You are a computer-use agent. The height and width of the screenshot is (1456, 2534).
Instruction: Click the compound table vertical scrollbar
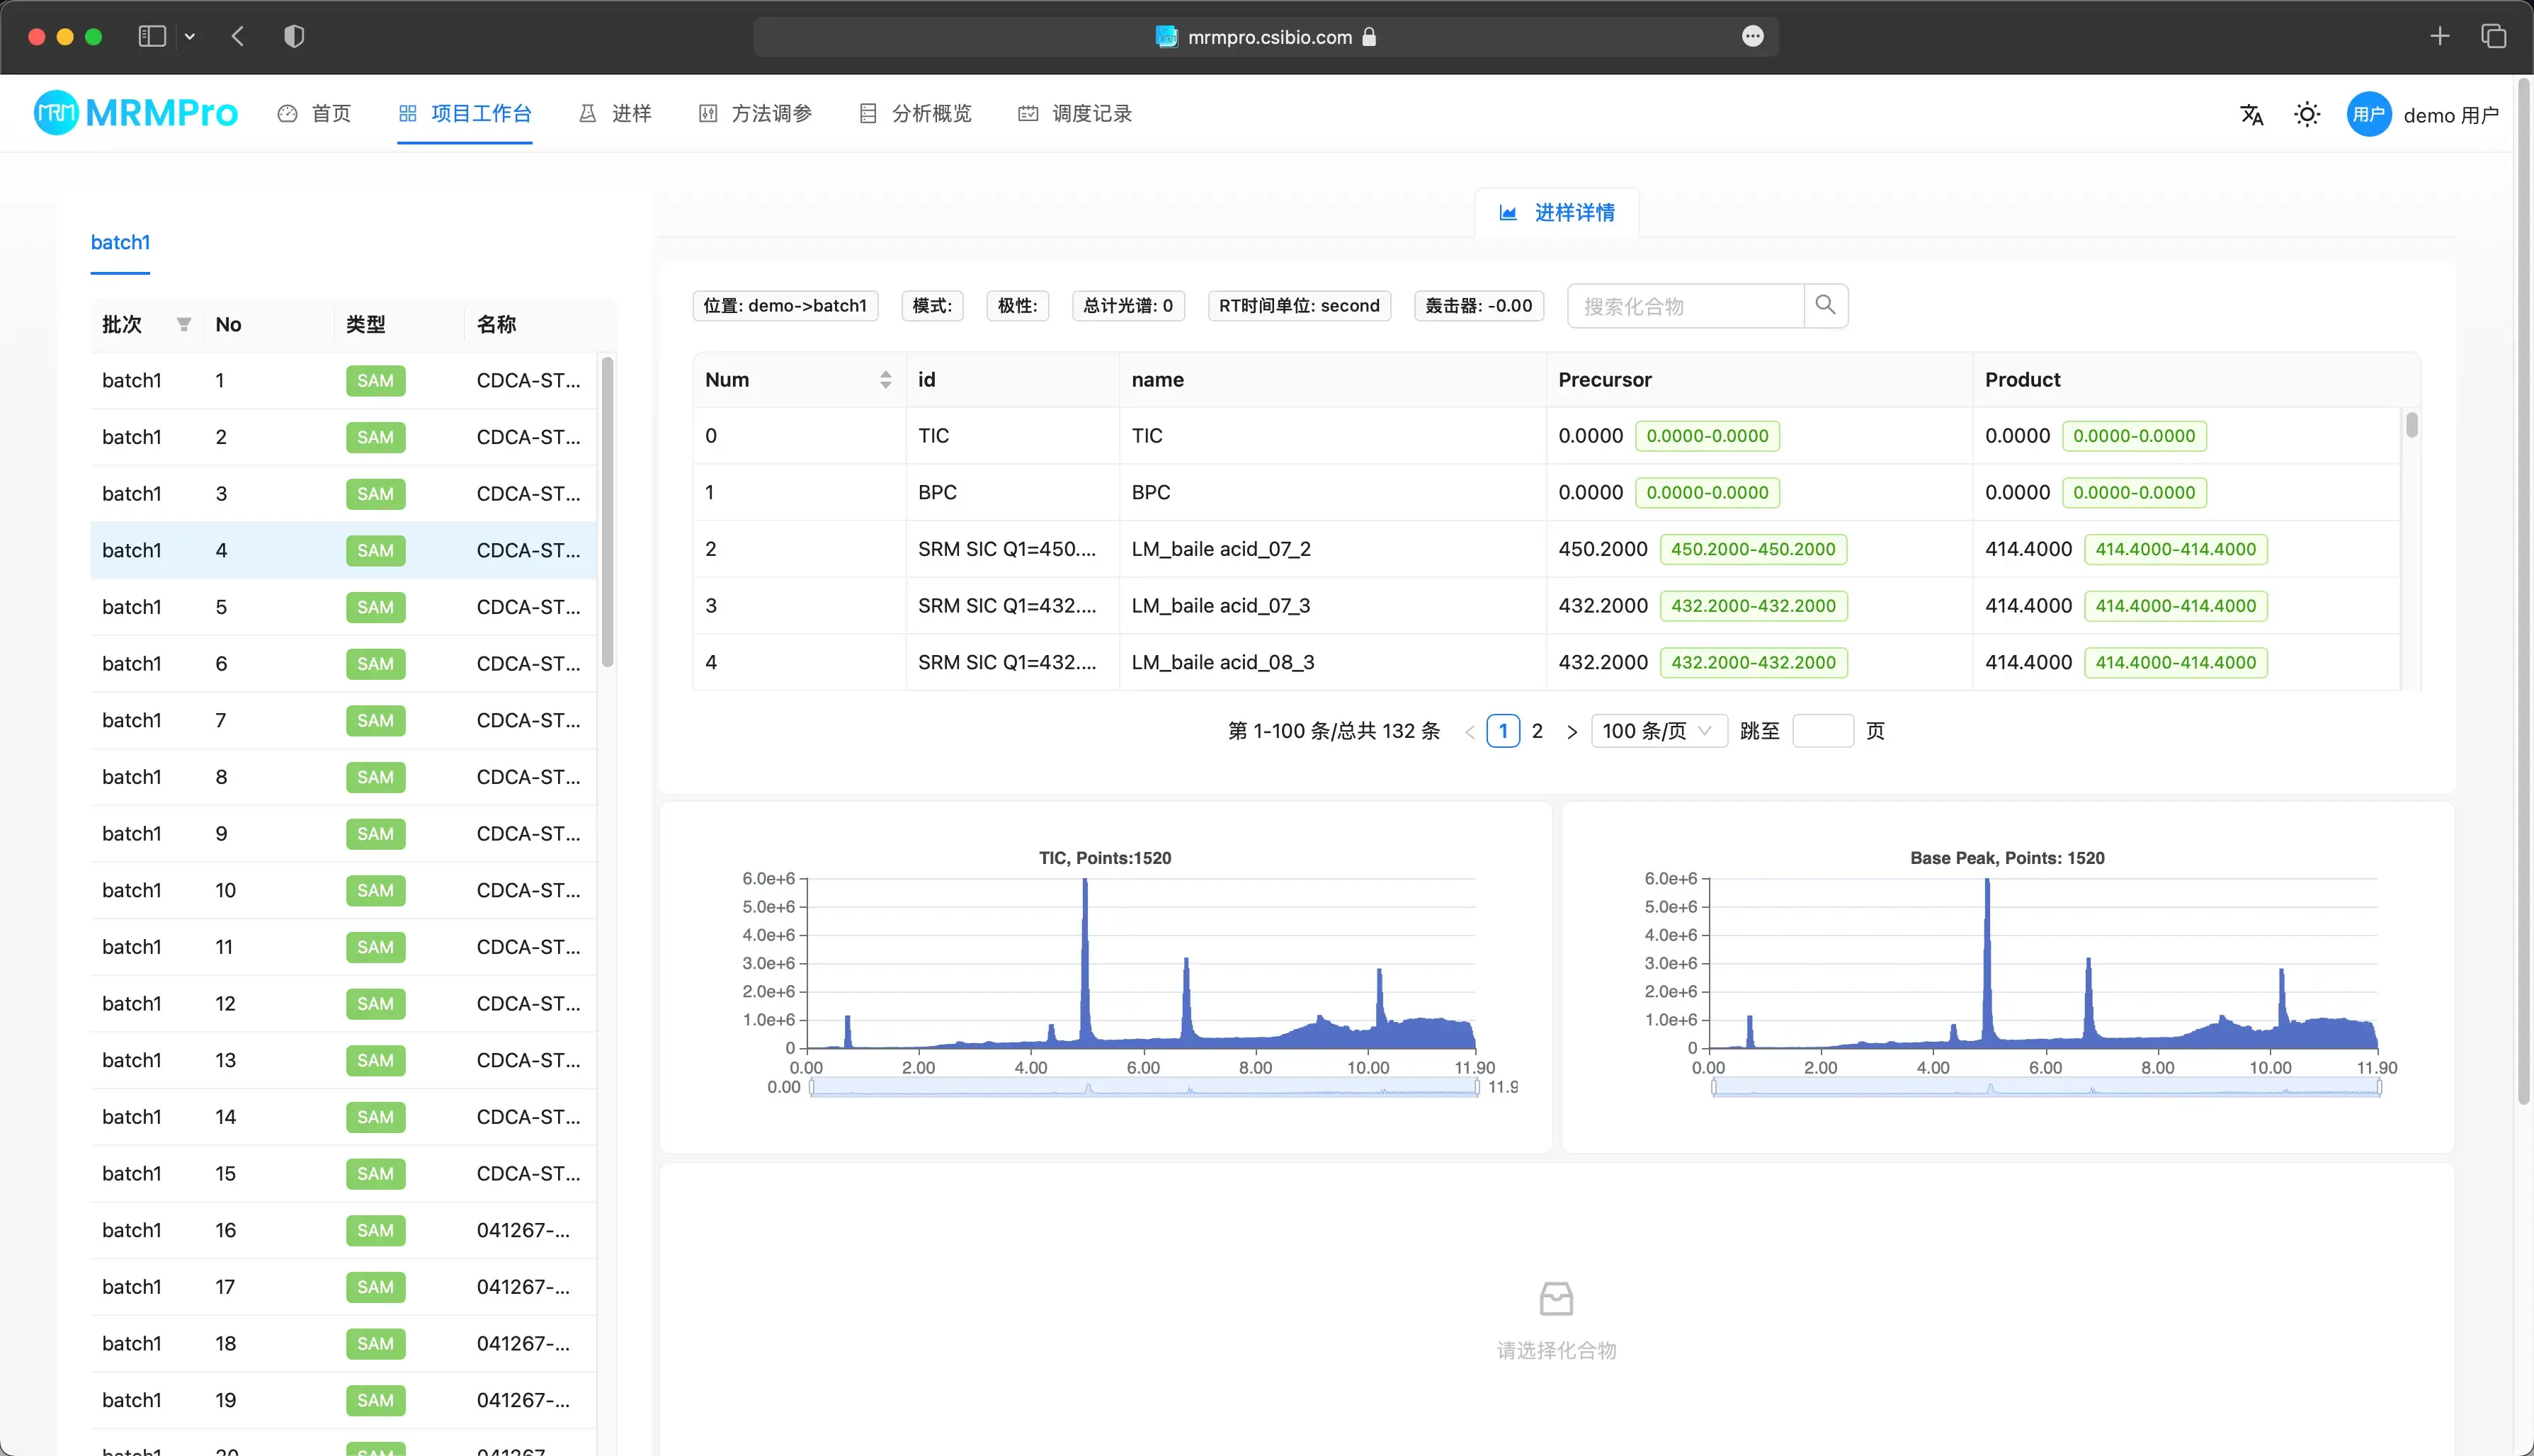pos(2411,425)
